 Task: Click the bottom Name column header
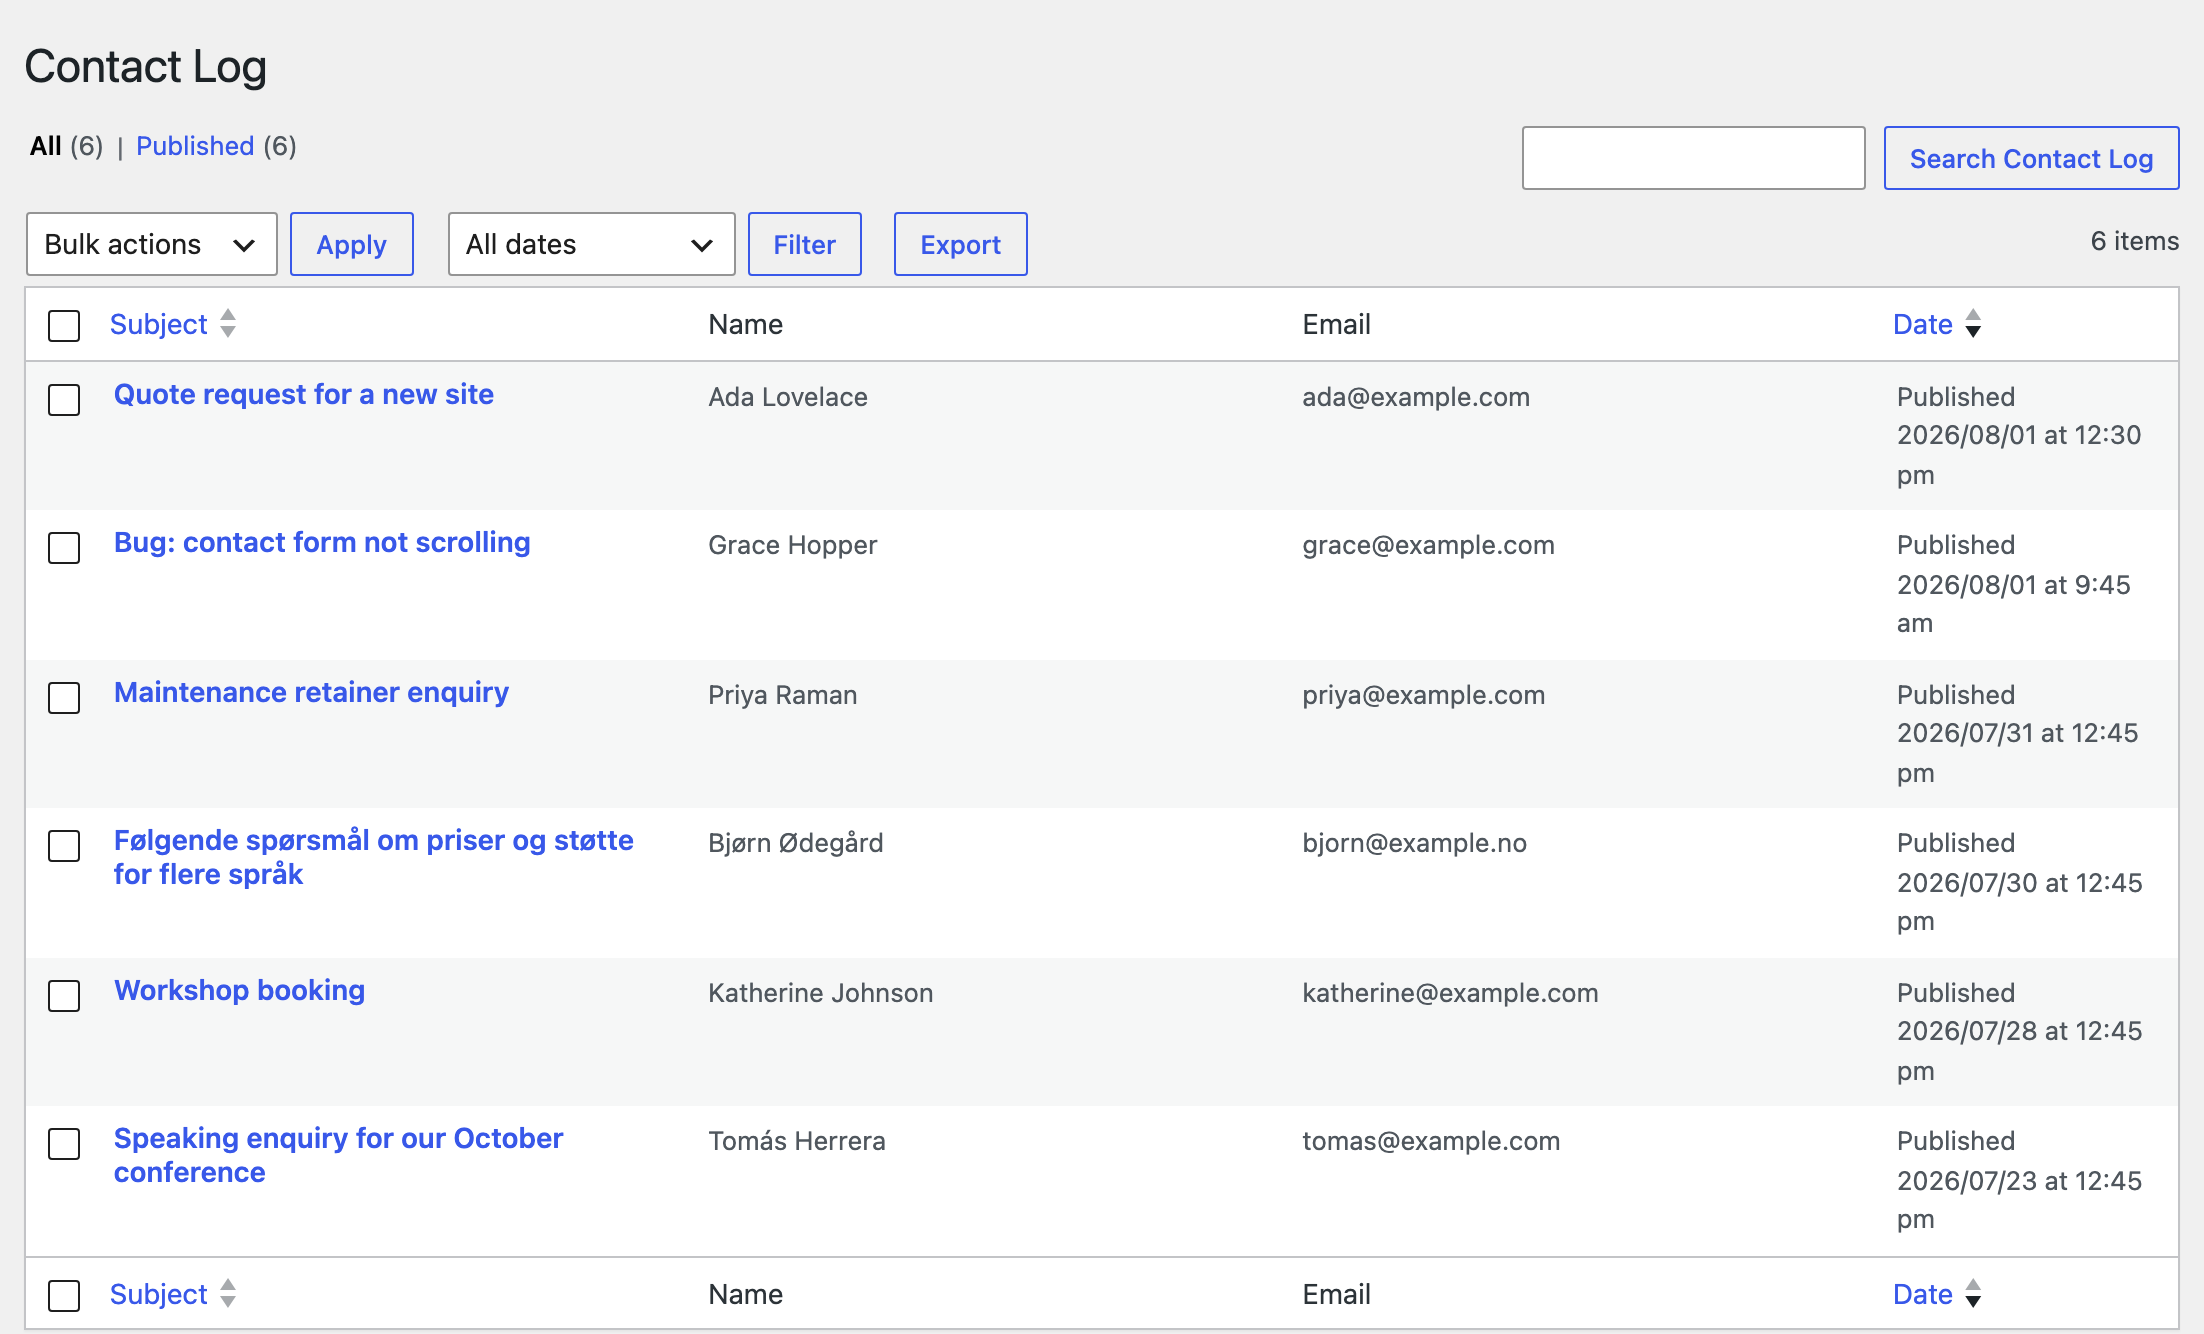[x=745, y=1294]
